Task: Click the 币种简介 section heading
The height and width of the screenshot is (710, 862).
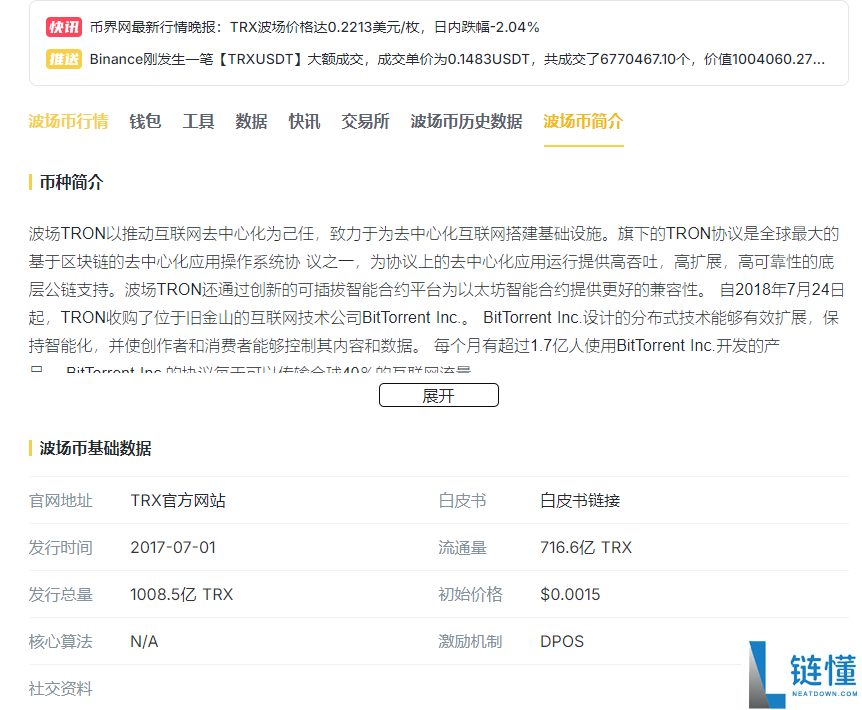Action: 71,182
